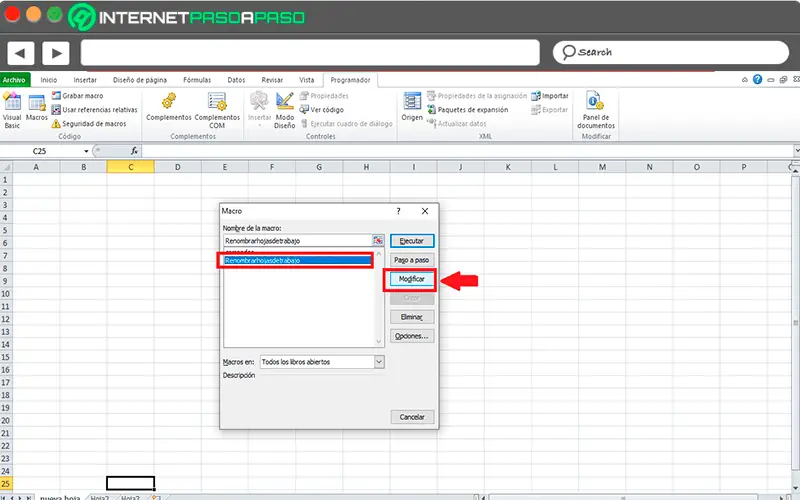
Task: Toggle Usar referencias relativas
Action: tap(95, 109)
